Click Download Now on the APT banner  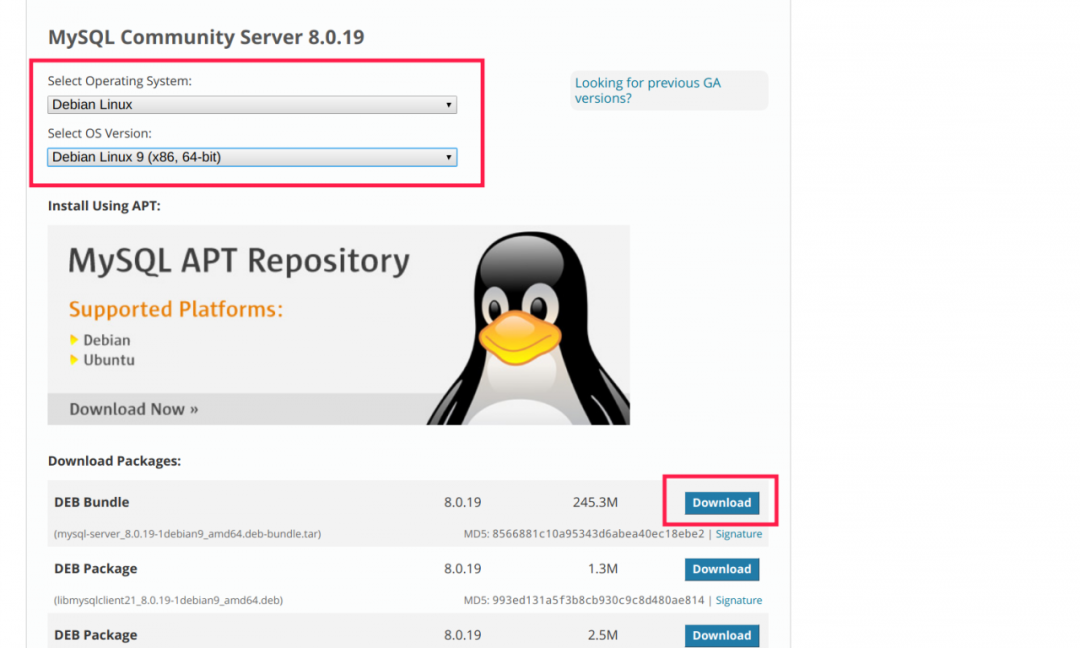coord(134,409)
